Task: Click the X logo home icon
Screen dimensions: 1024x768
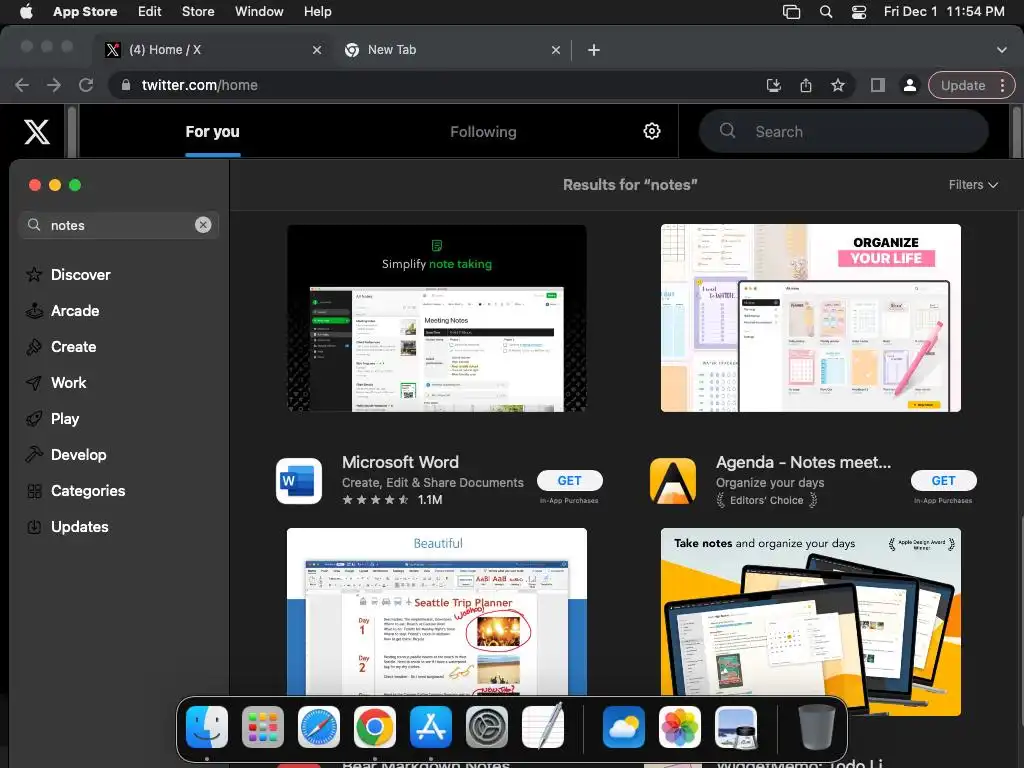Action: click(37, 131)
